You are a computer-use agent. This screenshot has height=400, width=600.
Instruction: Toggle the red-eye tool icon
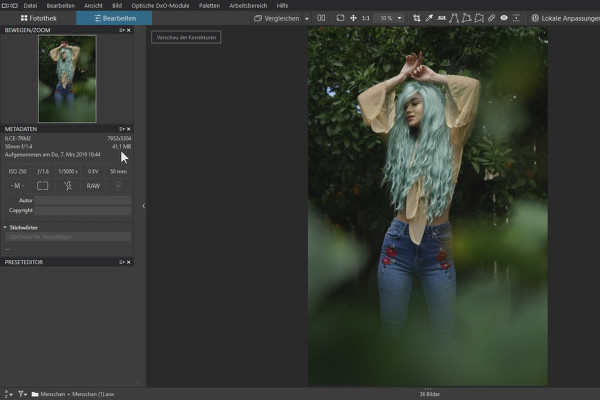click(x=504, y=18)
